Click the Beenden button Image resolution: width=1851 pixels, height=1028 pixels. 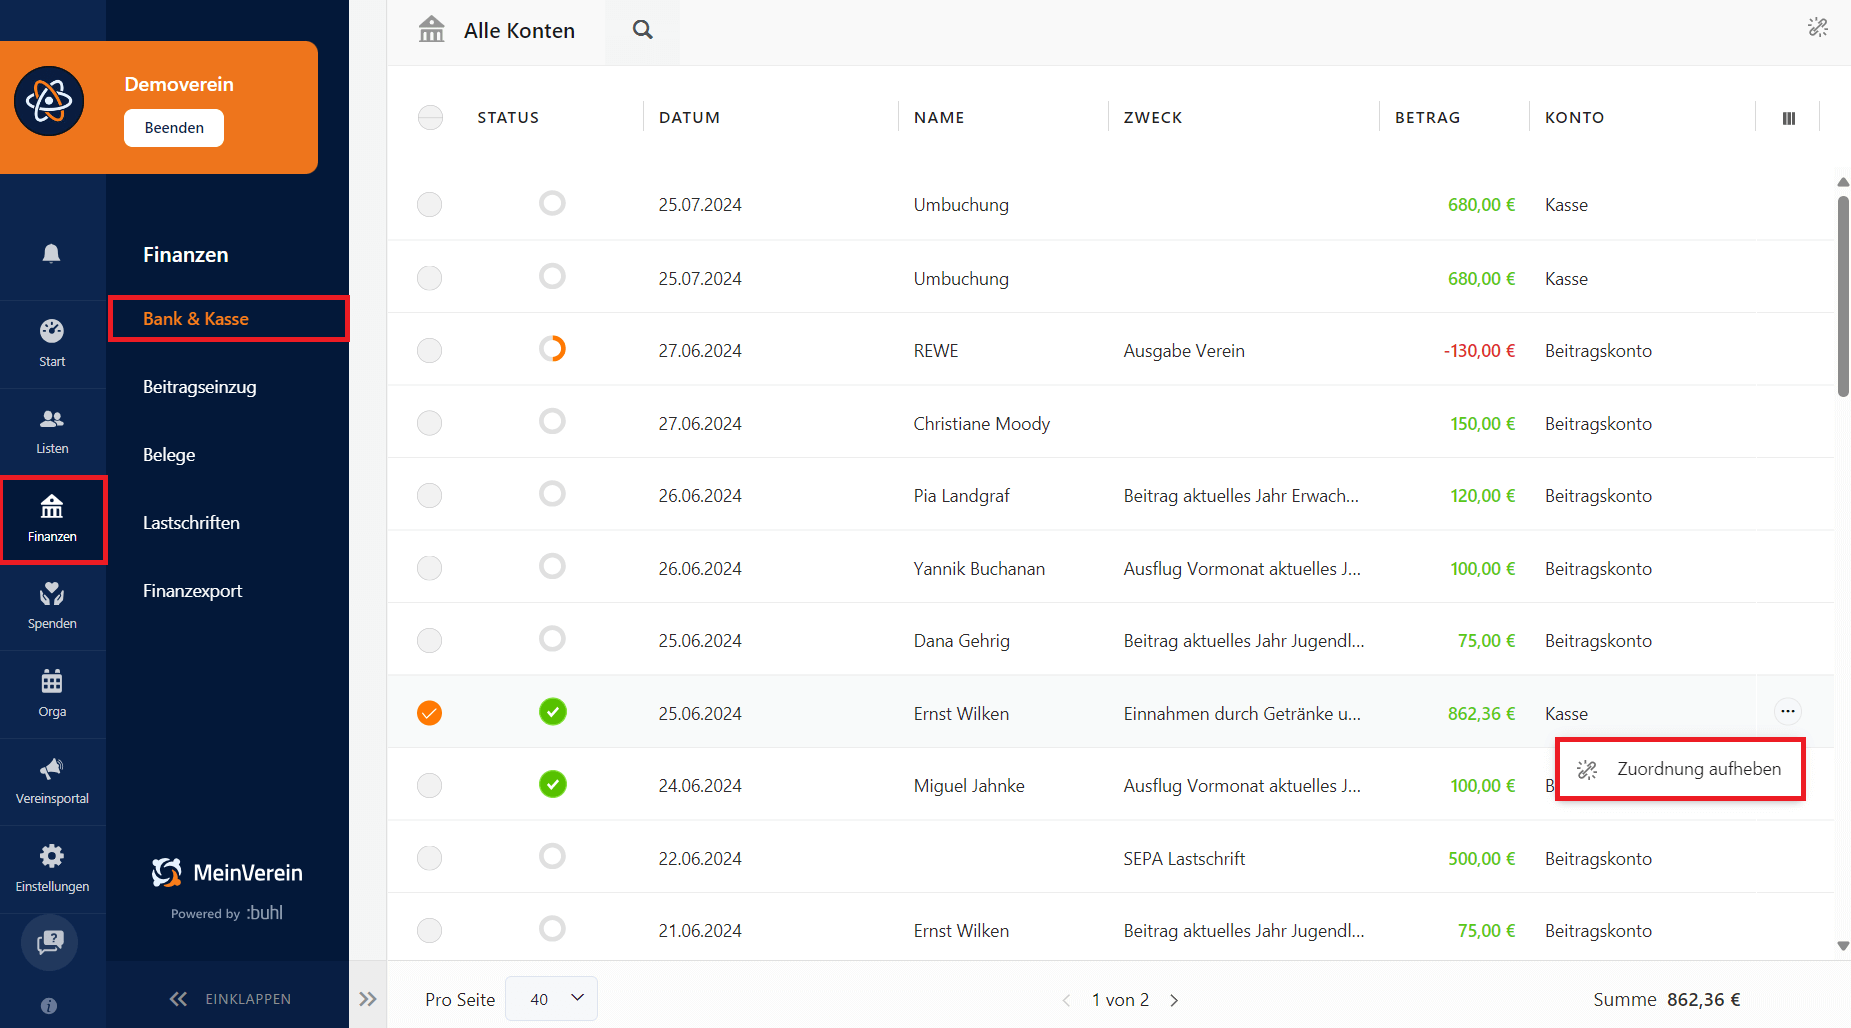click(174, 128)
